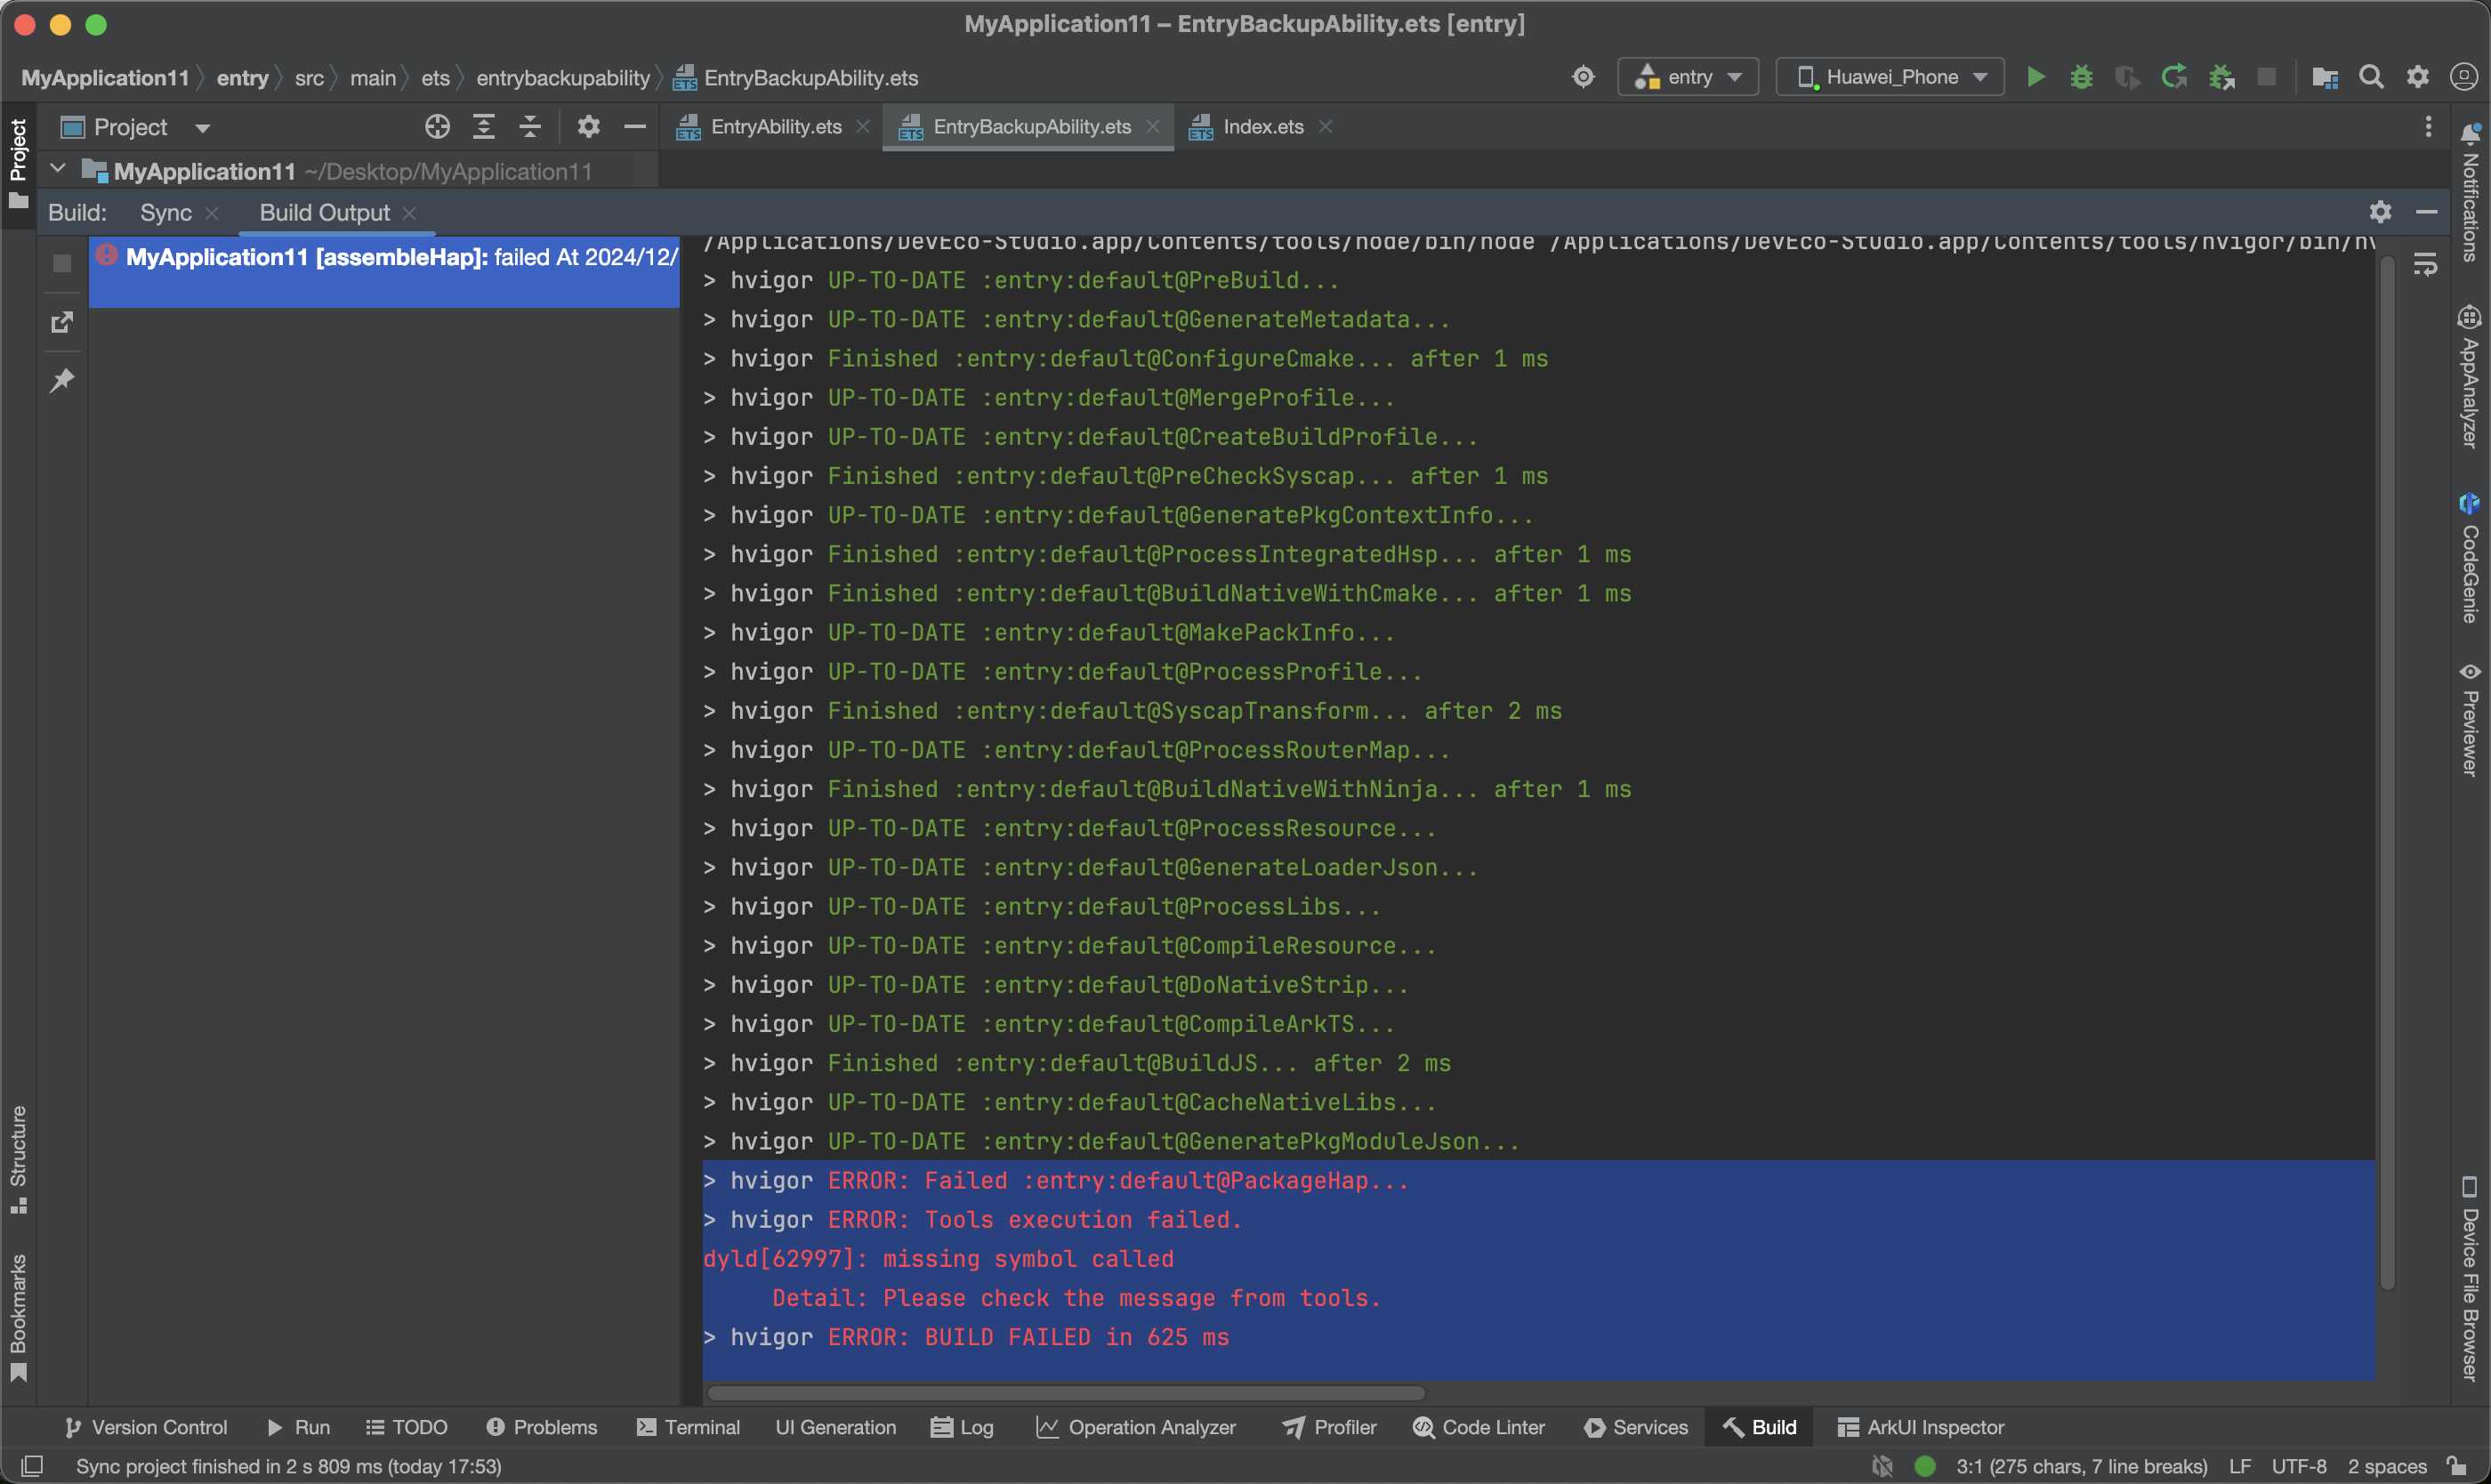Select Opened File with the crosshair icon
This screenshot has height=1484, width=2491.
[437, 127]
